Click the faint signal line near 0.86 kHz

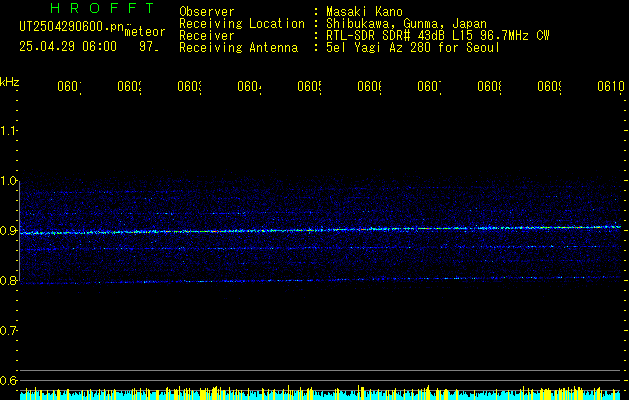click(321, 248)
